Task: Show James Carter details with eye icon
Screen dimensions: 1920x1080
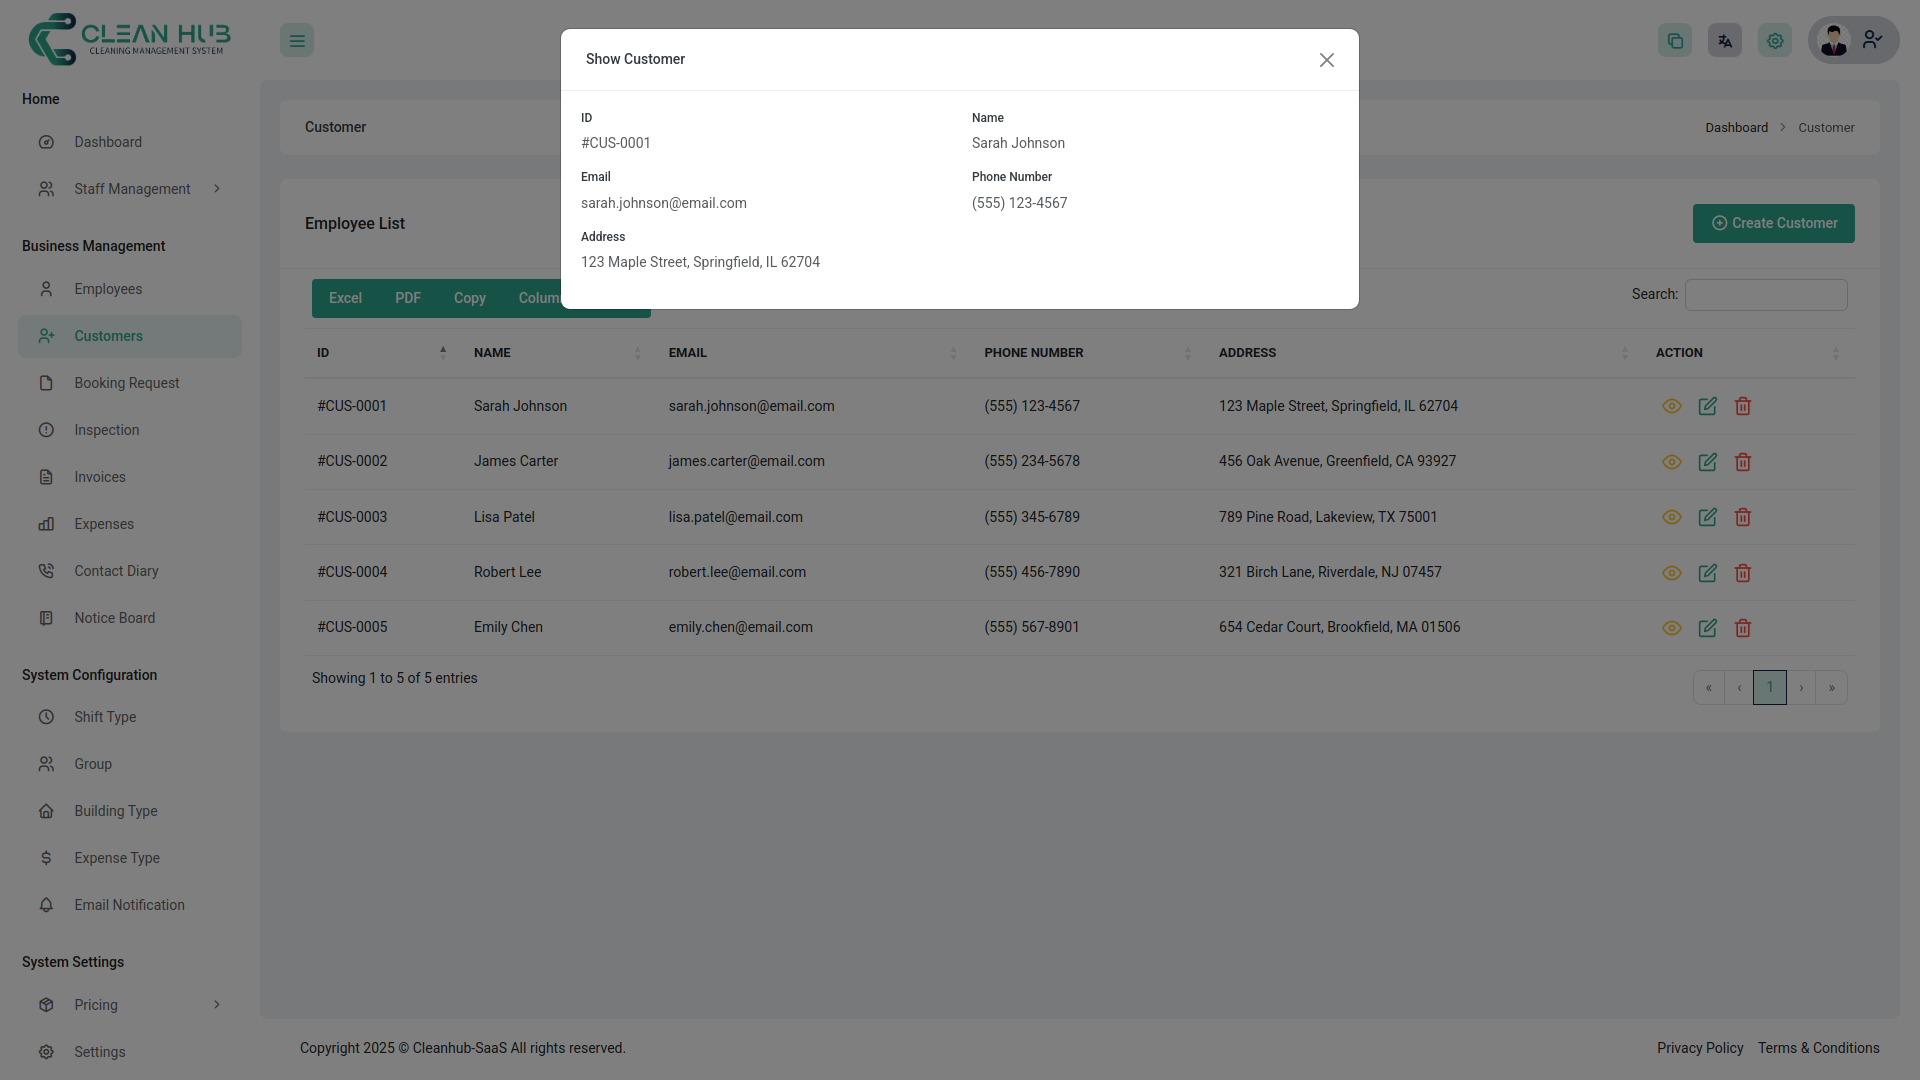Action: (x=1671, y=462)
